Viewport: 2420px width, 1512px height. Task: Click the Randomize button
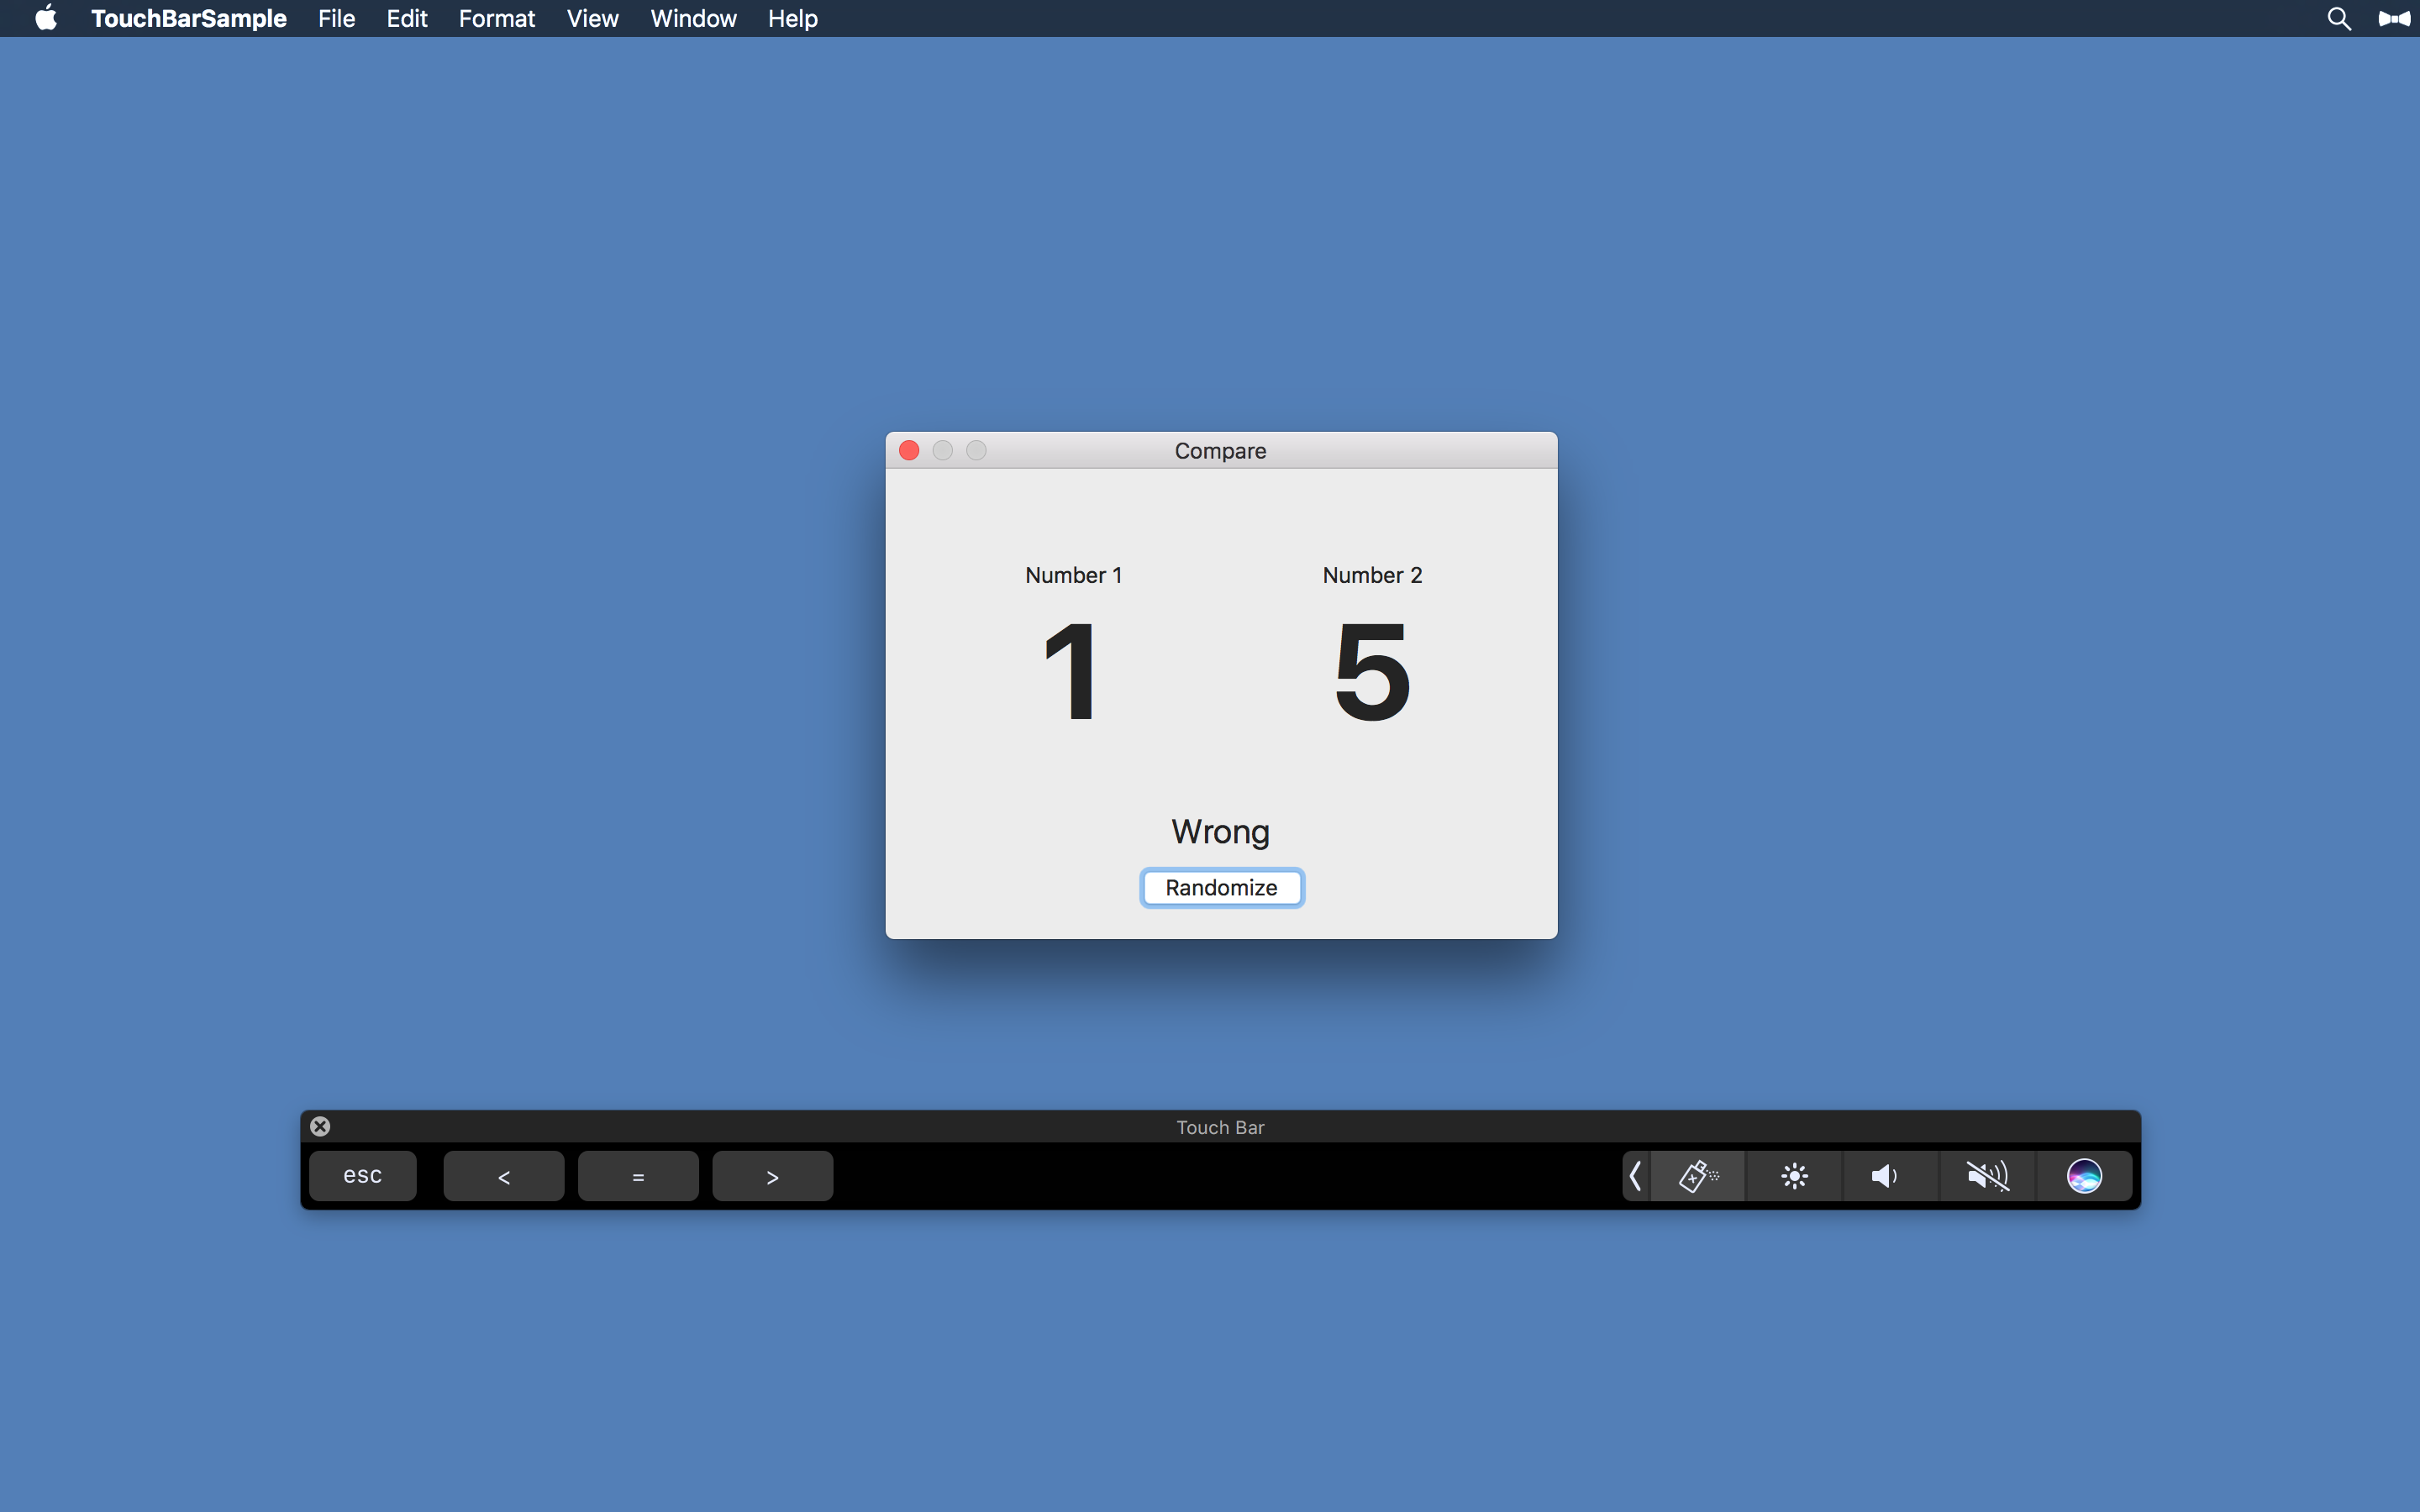click(1221, 888)
